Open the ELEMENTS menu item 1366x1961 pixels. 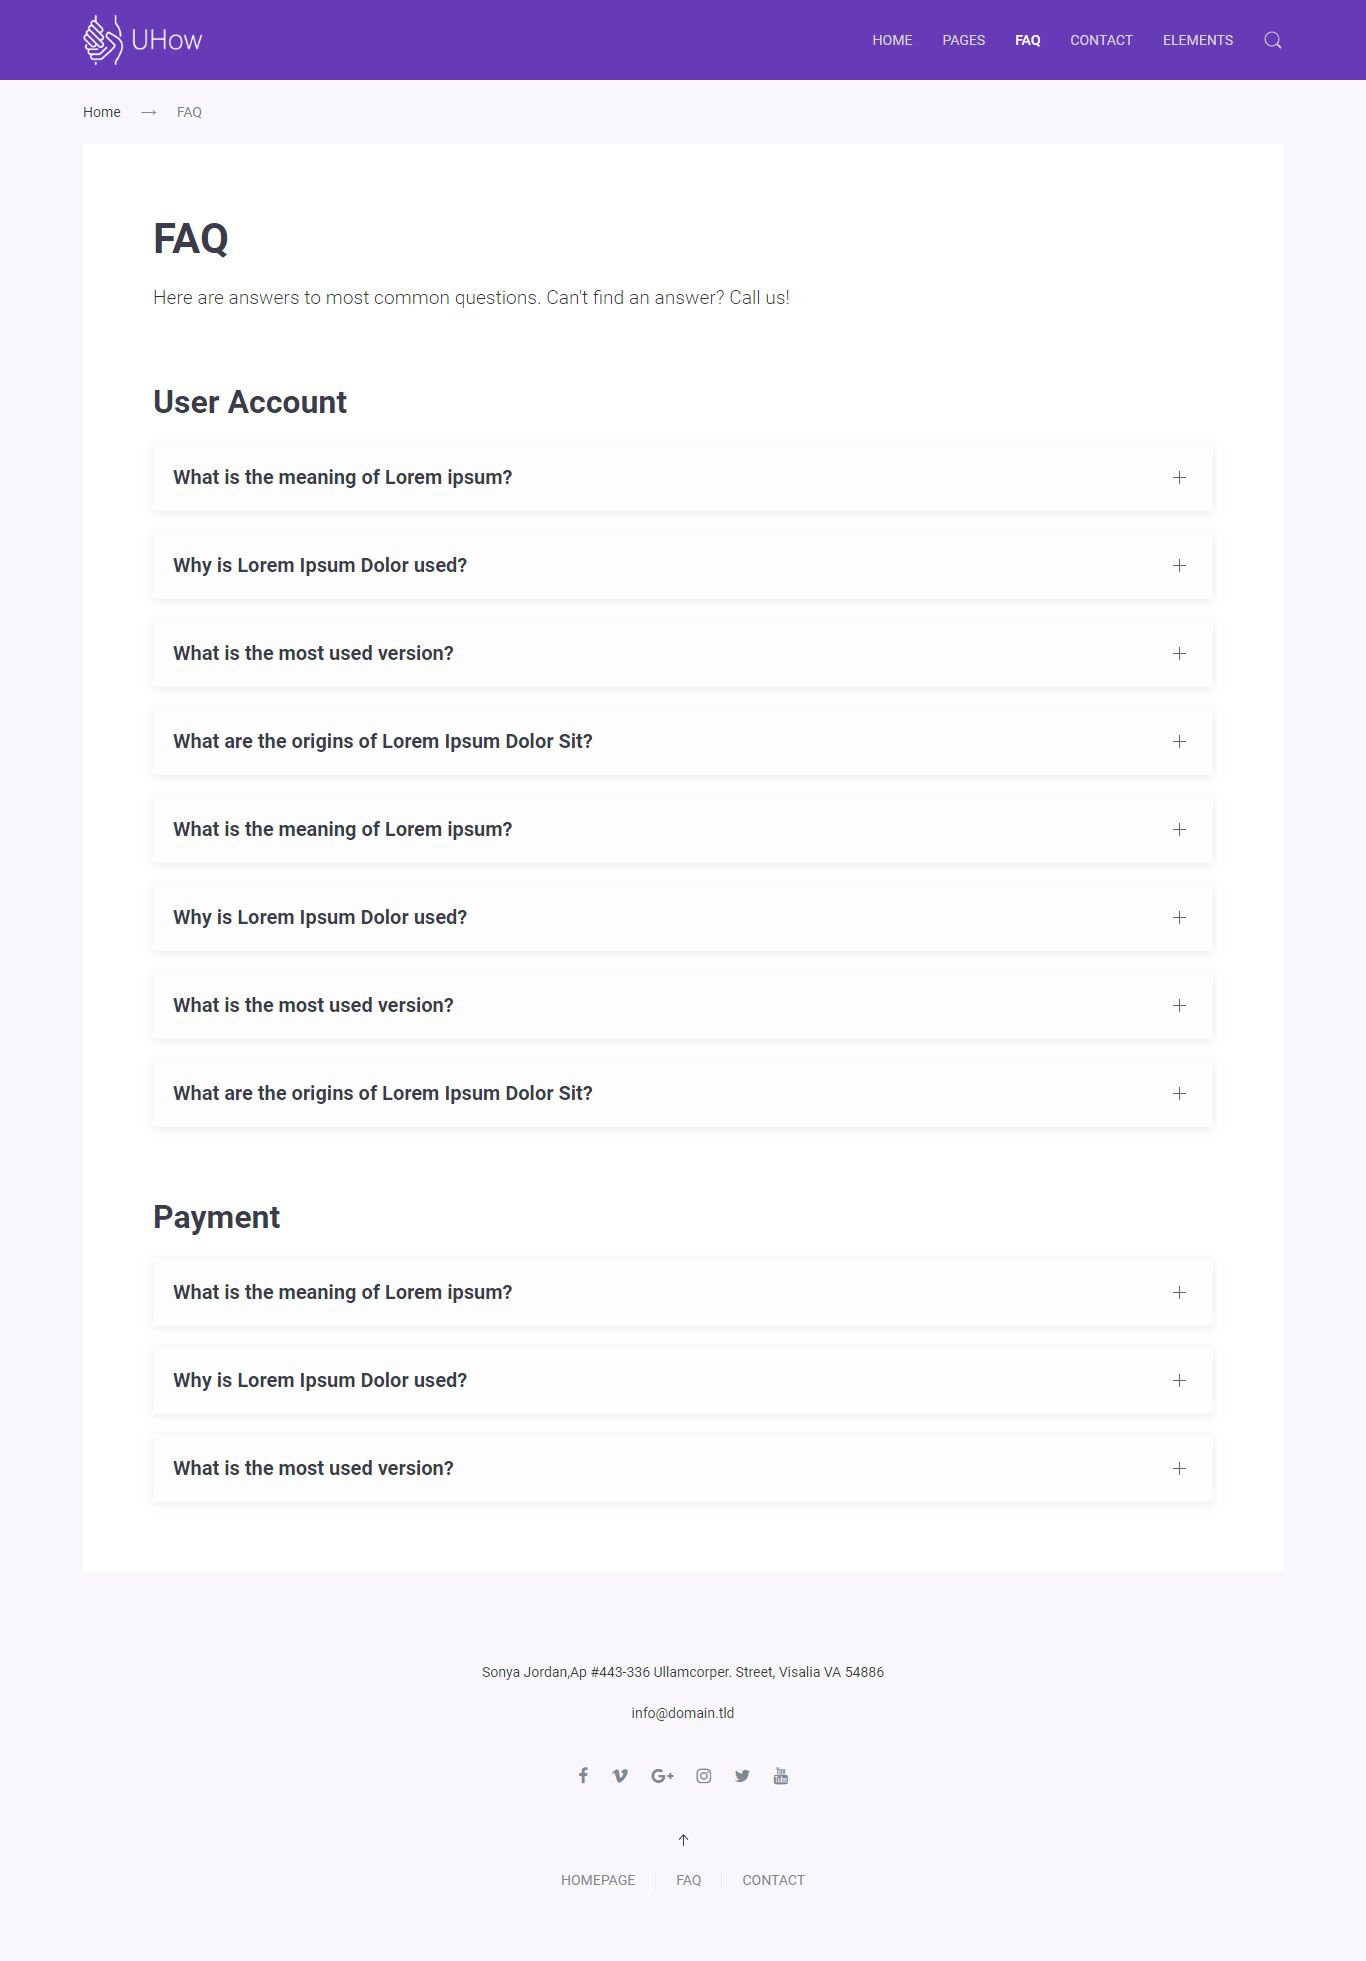pyautogui.click(x=1197, y=40)
